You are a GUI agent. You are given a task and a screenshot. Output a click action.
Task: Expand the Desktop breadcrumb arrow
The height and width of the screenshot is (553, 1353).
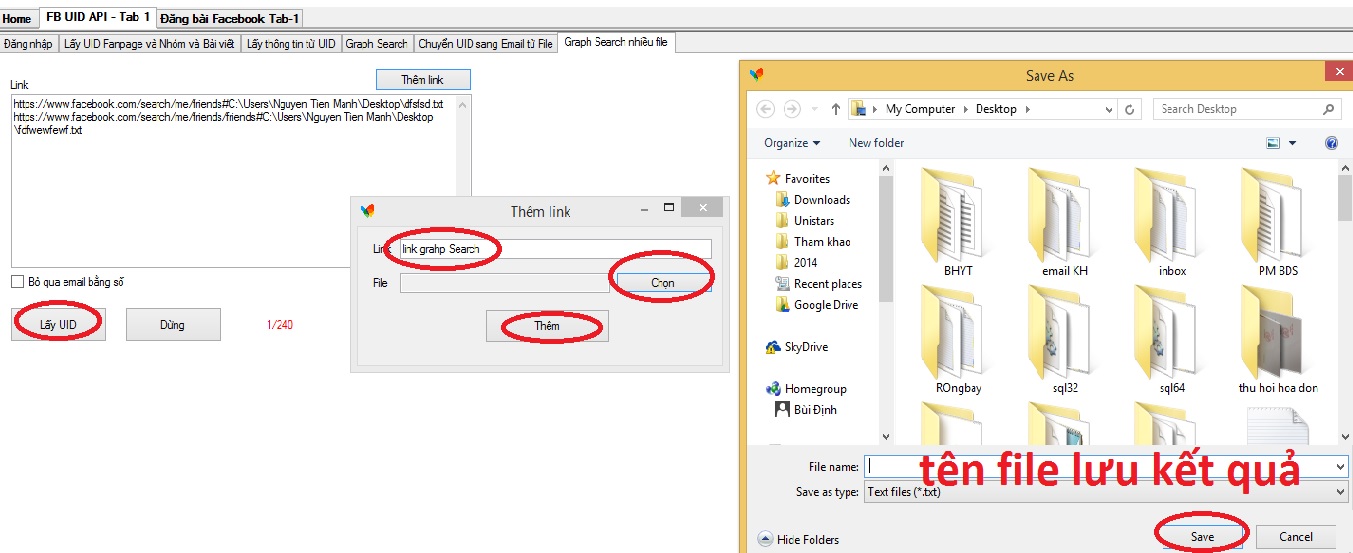(1027, 109)
